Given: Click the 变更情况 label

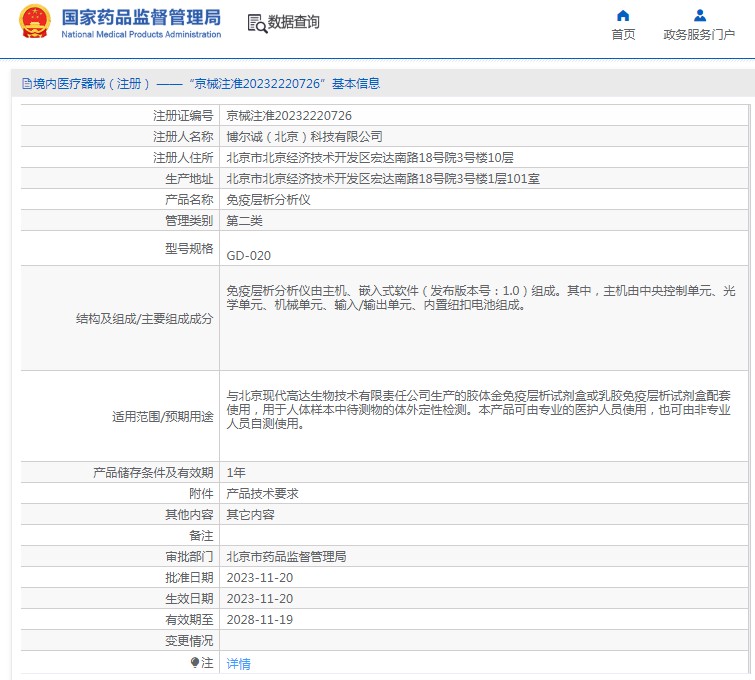Looking at the screenshot, I should pyautogui.click(x=189, y=641).
